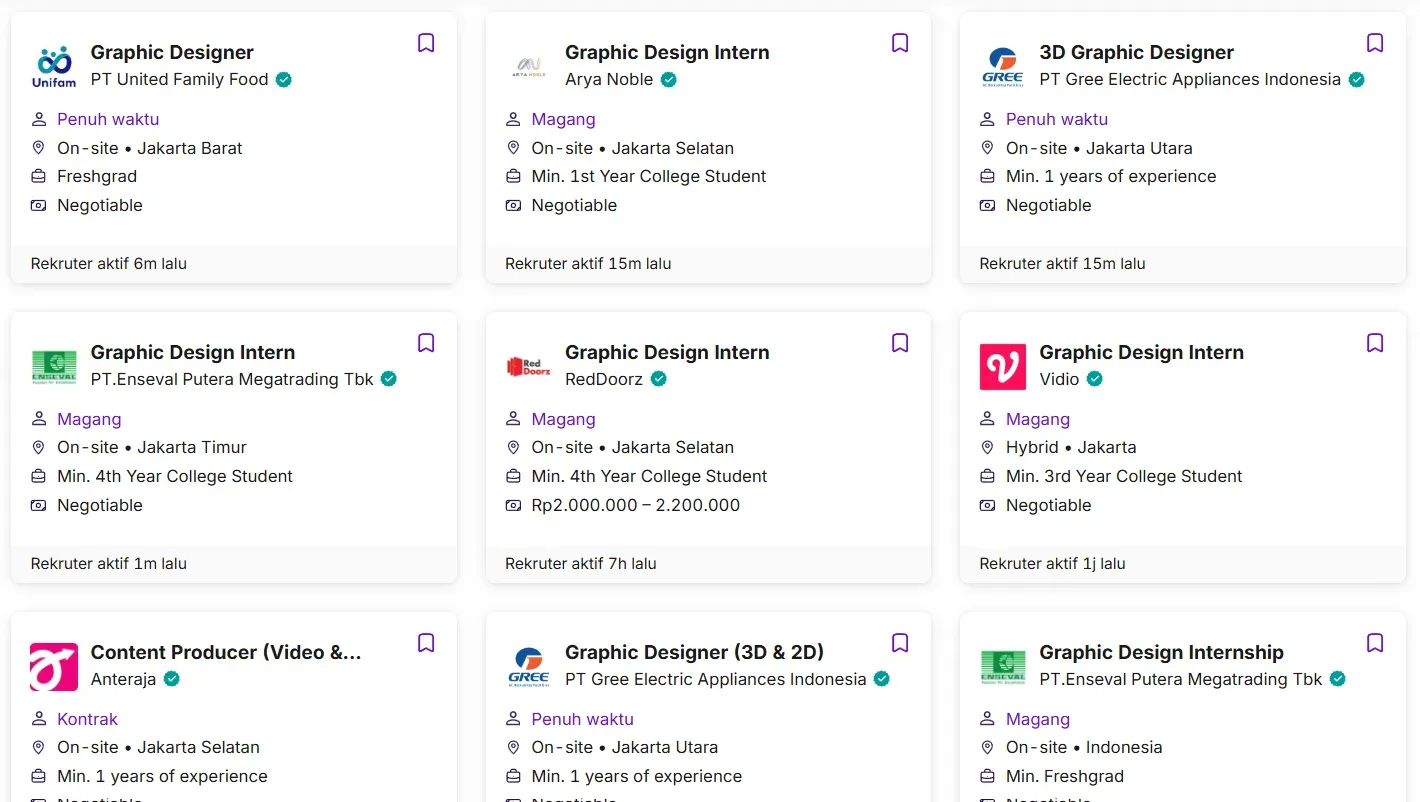Visit the RedDoorz company name
This screenshot has width=1420, height=802.
tap(604, 379)
